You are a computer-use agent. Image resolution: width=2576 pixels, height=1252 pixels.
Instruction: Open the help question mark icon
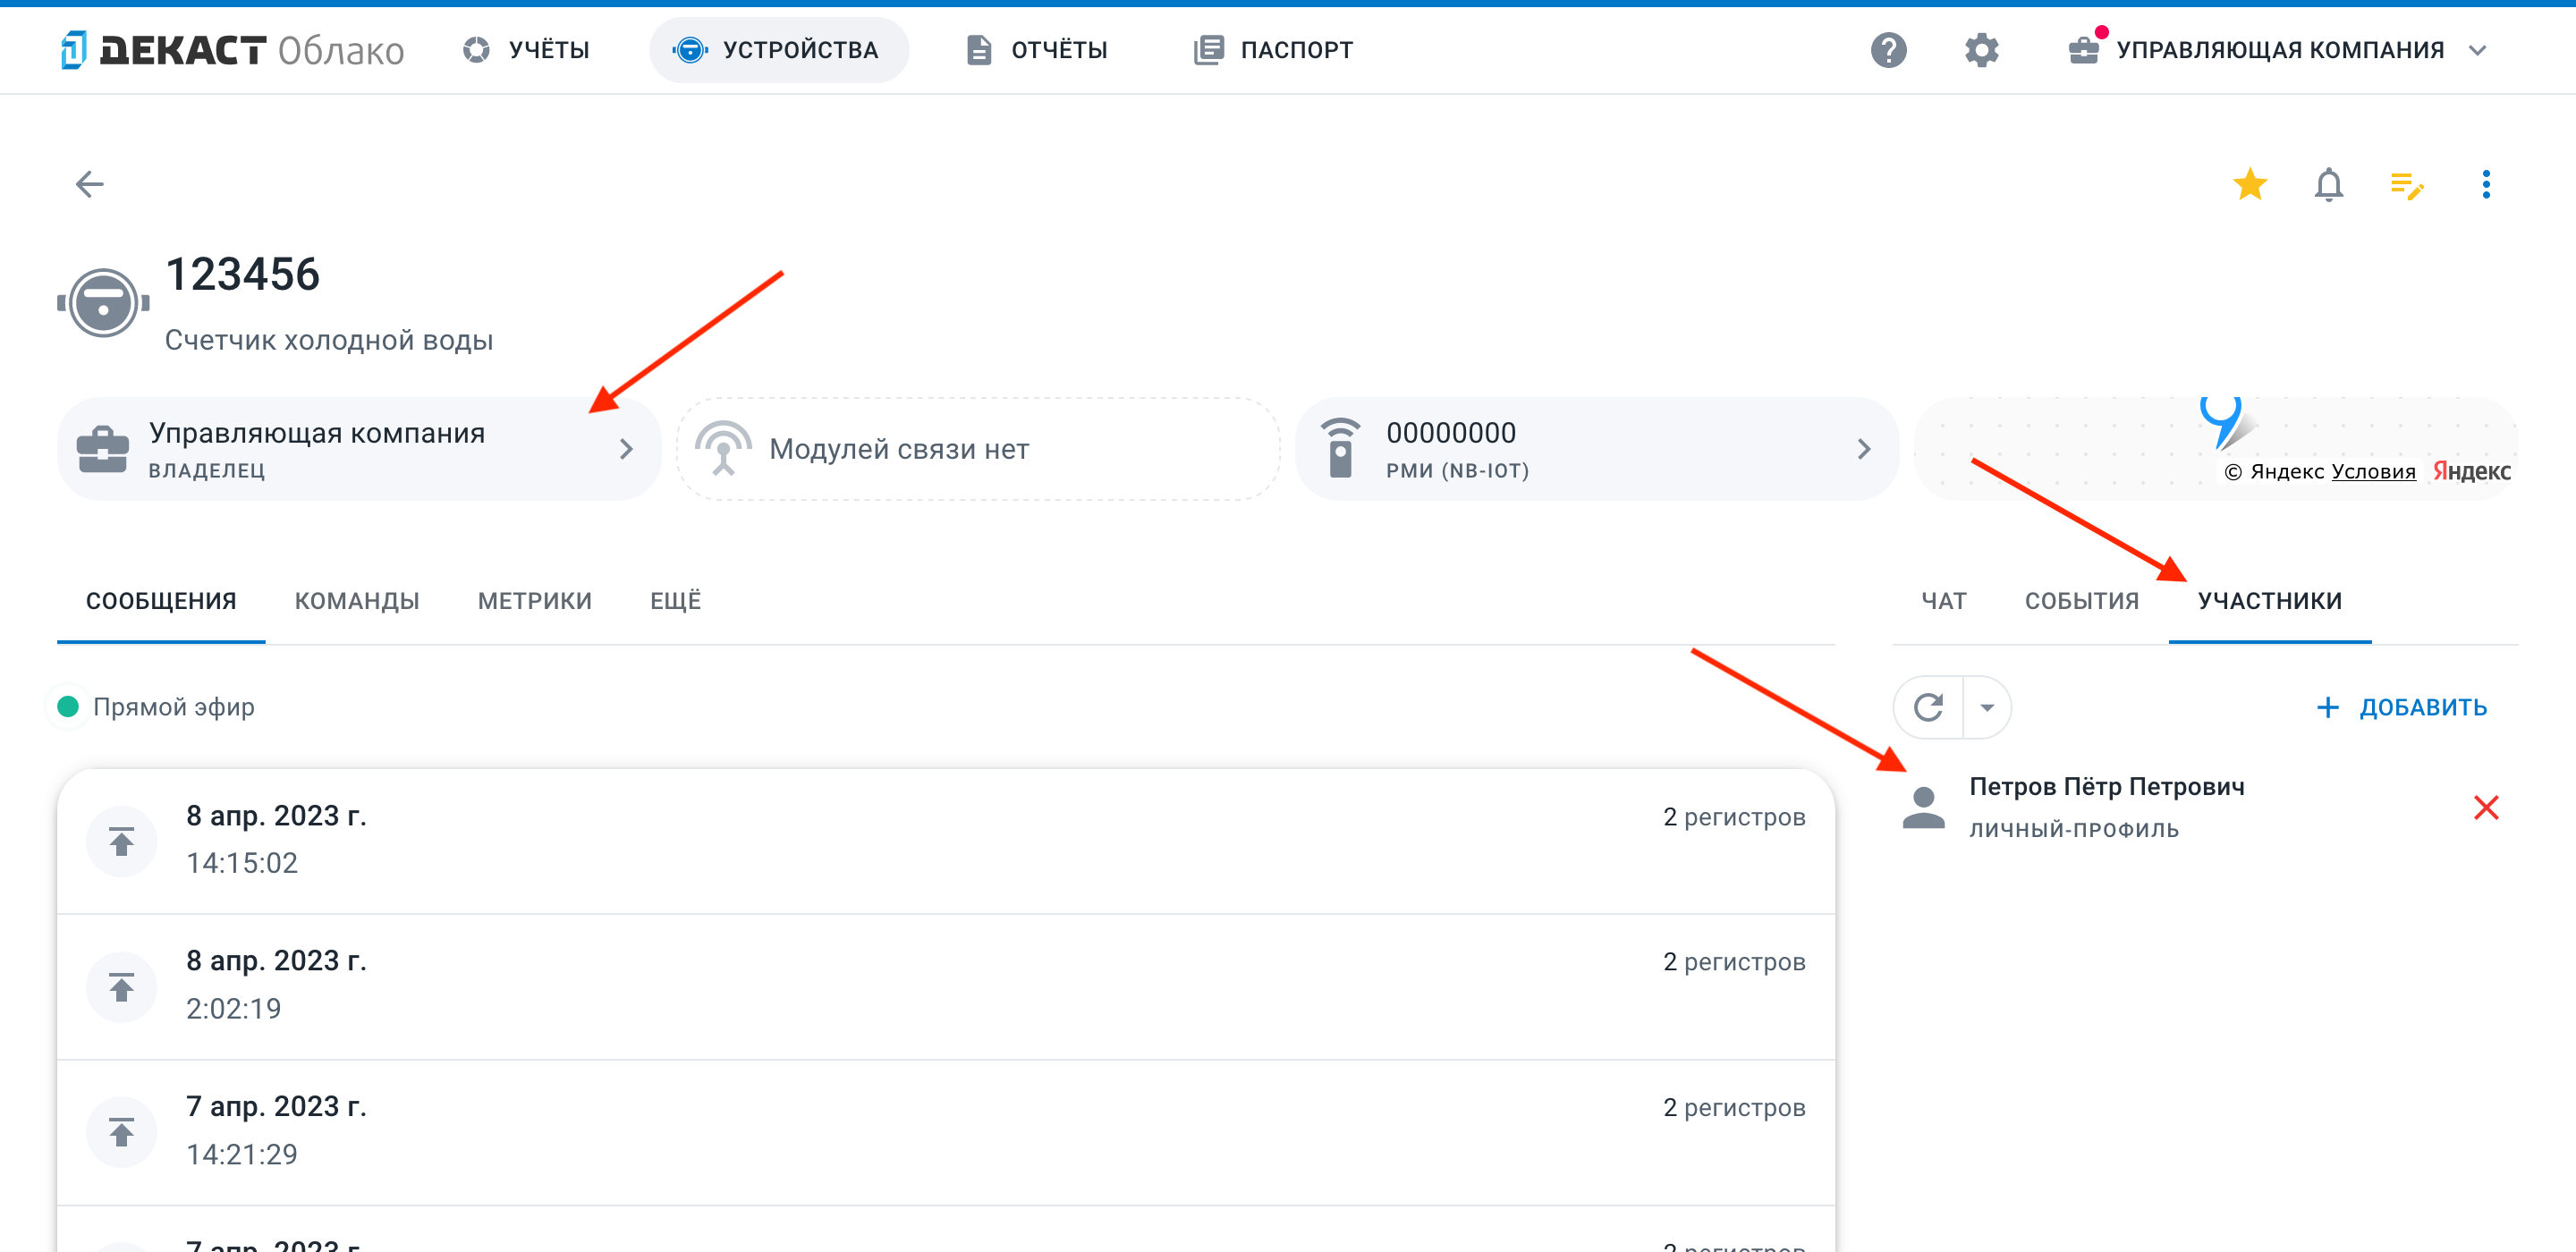point(1888,50)
